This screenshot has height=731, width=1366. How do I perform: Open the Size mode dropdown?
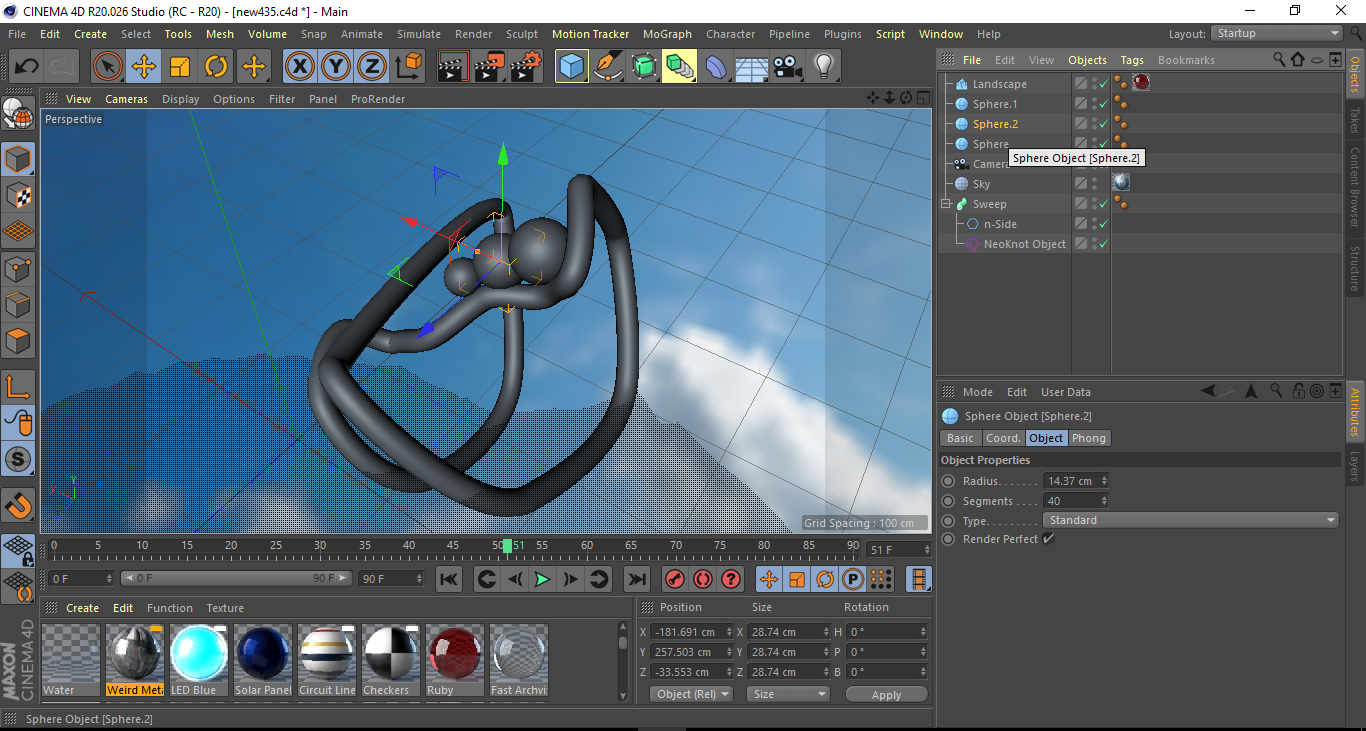point(789,694)
